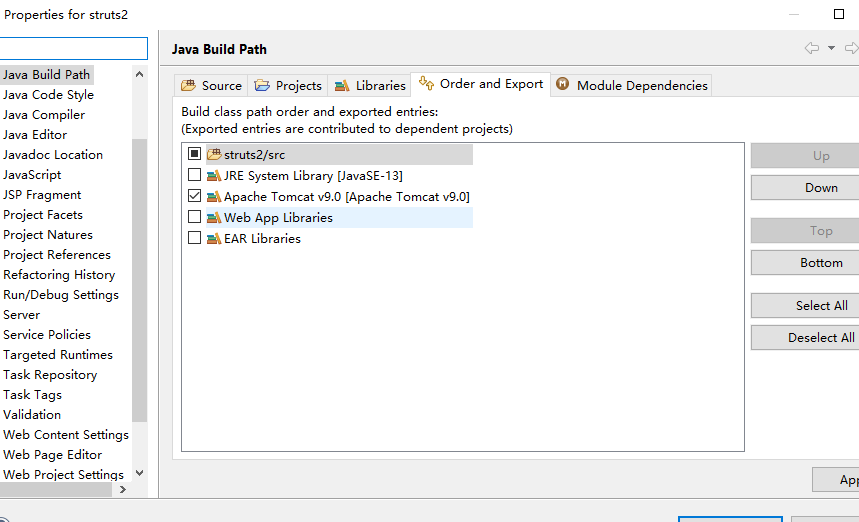859x522 pixels.
Task: Click the Apply button
Action: pyautogui.click(x=836, y=480)
